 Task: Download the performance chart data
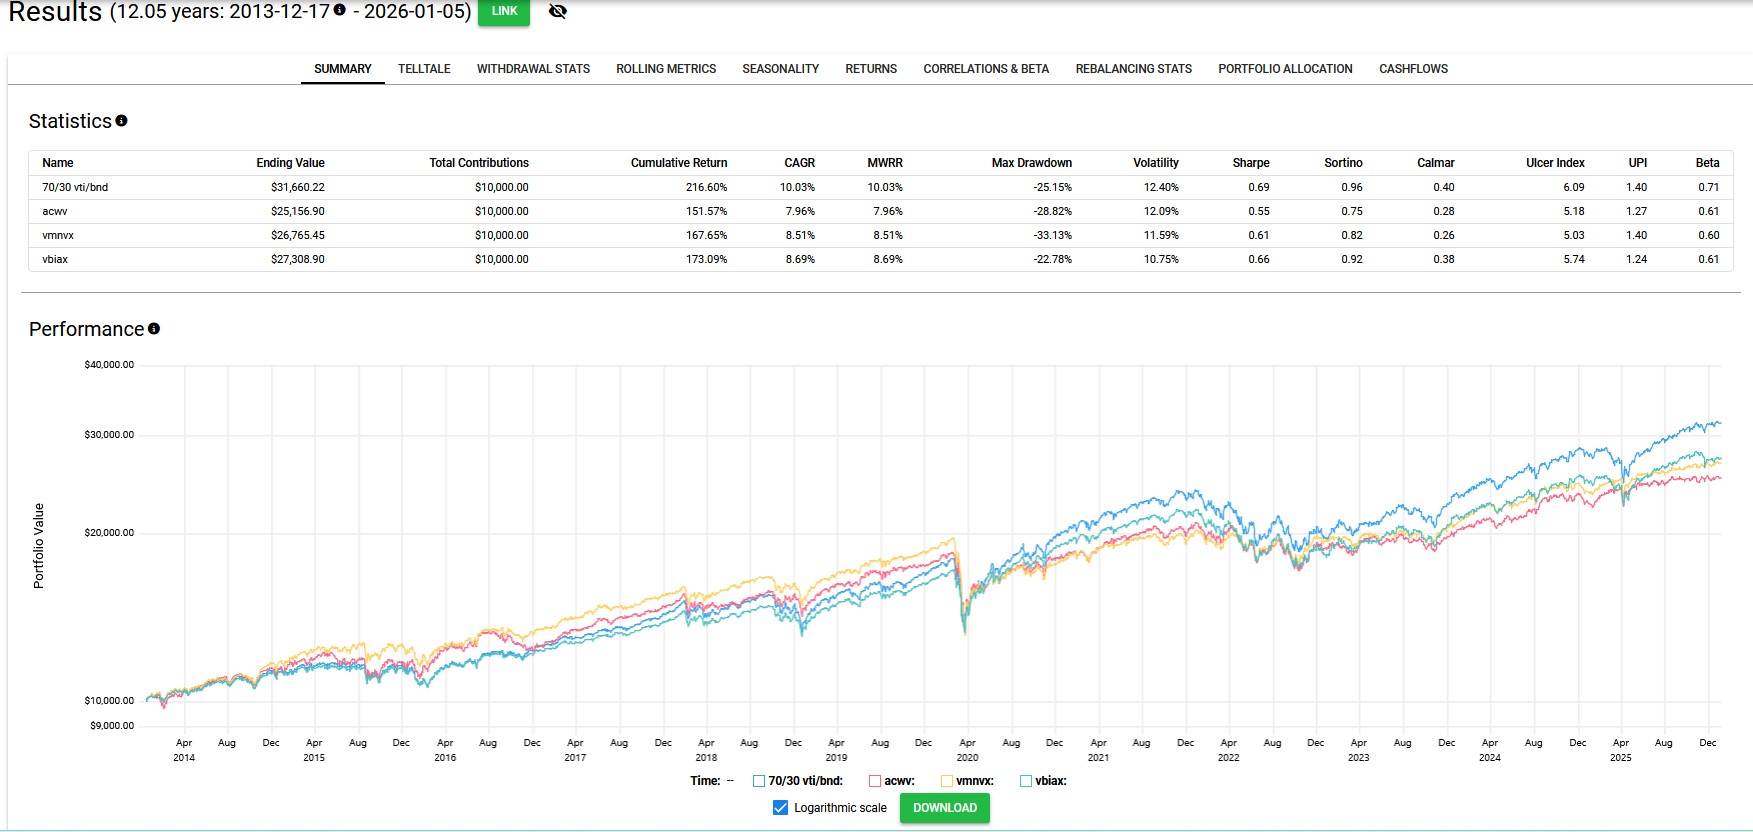pos(945,808)
